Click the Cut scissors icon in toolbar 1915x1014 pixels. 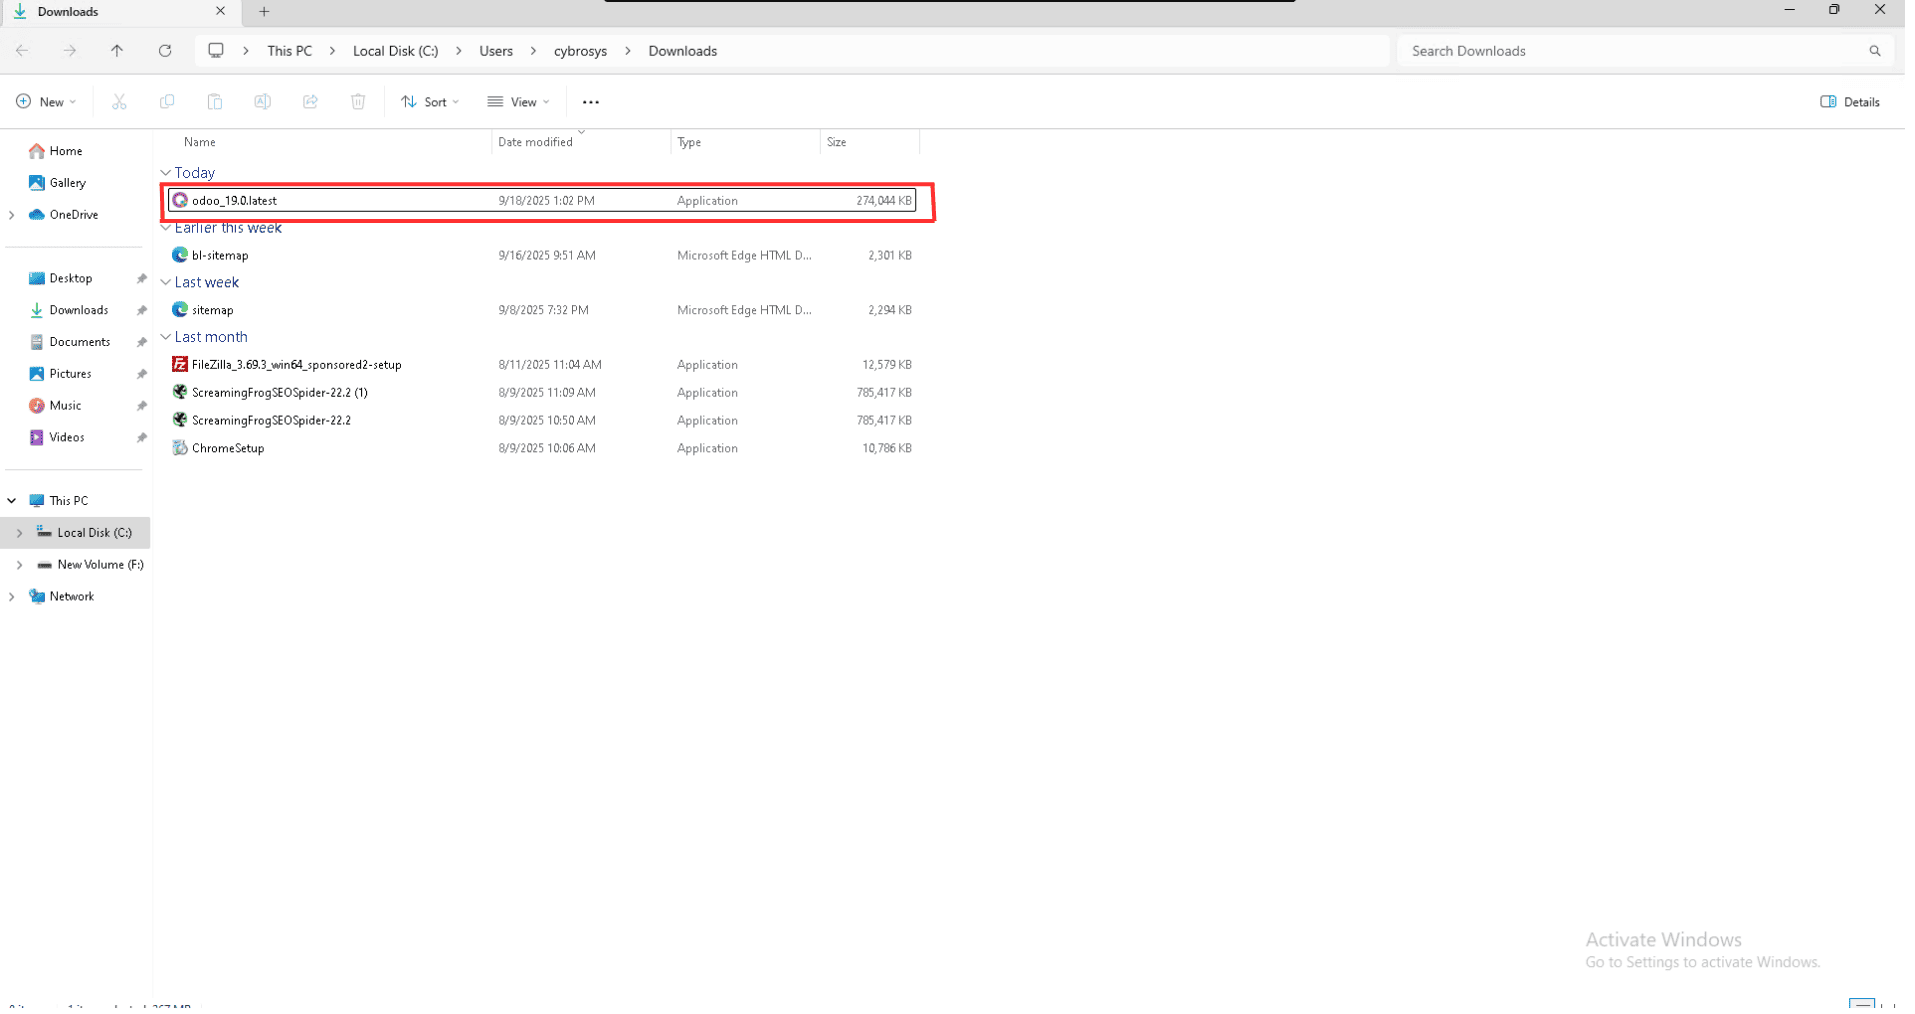[x=119, y=102]
